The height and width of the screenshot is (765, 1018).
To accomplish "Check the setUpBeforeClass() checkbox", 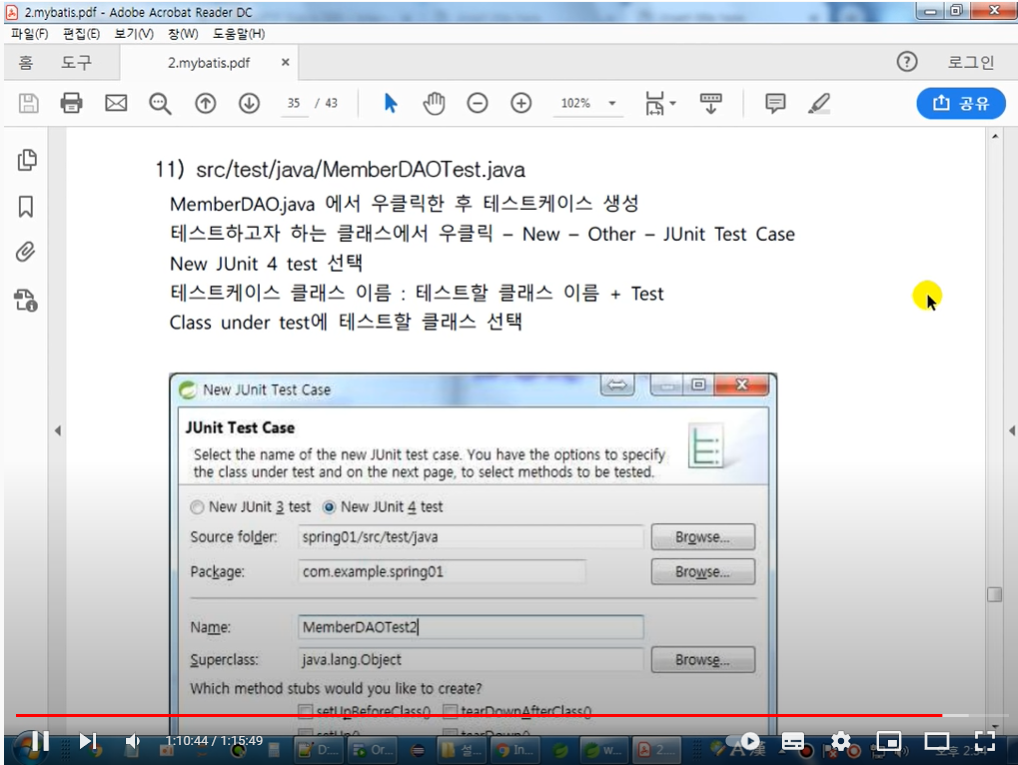I will click(305, 712).
